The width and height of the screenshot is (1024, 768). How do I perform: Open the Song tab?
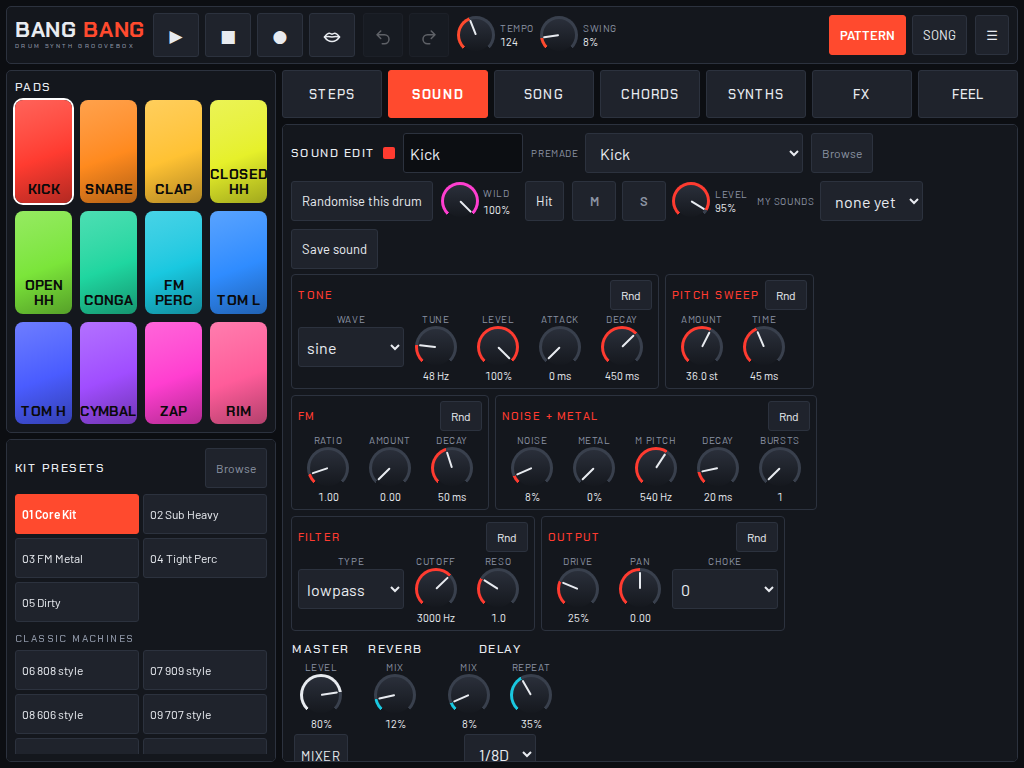543,94
